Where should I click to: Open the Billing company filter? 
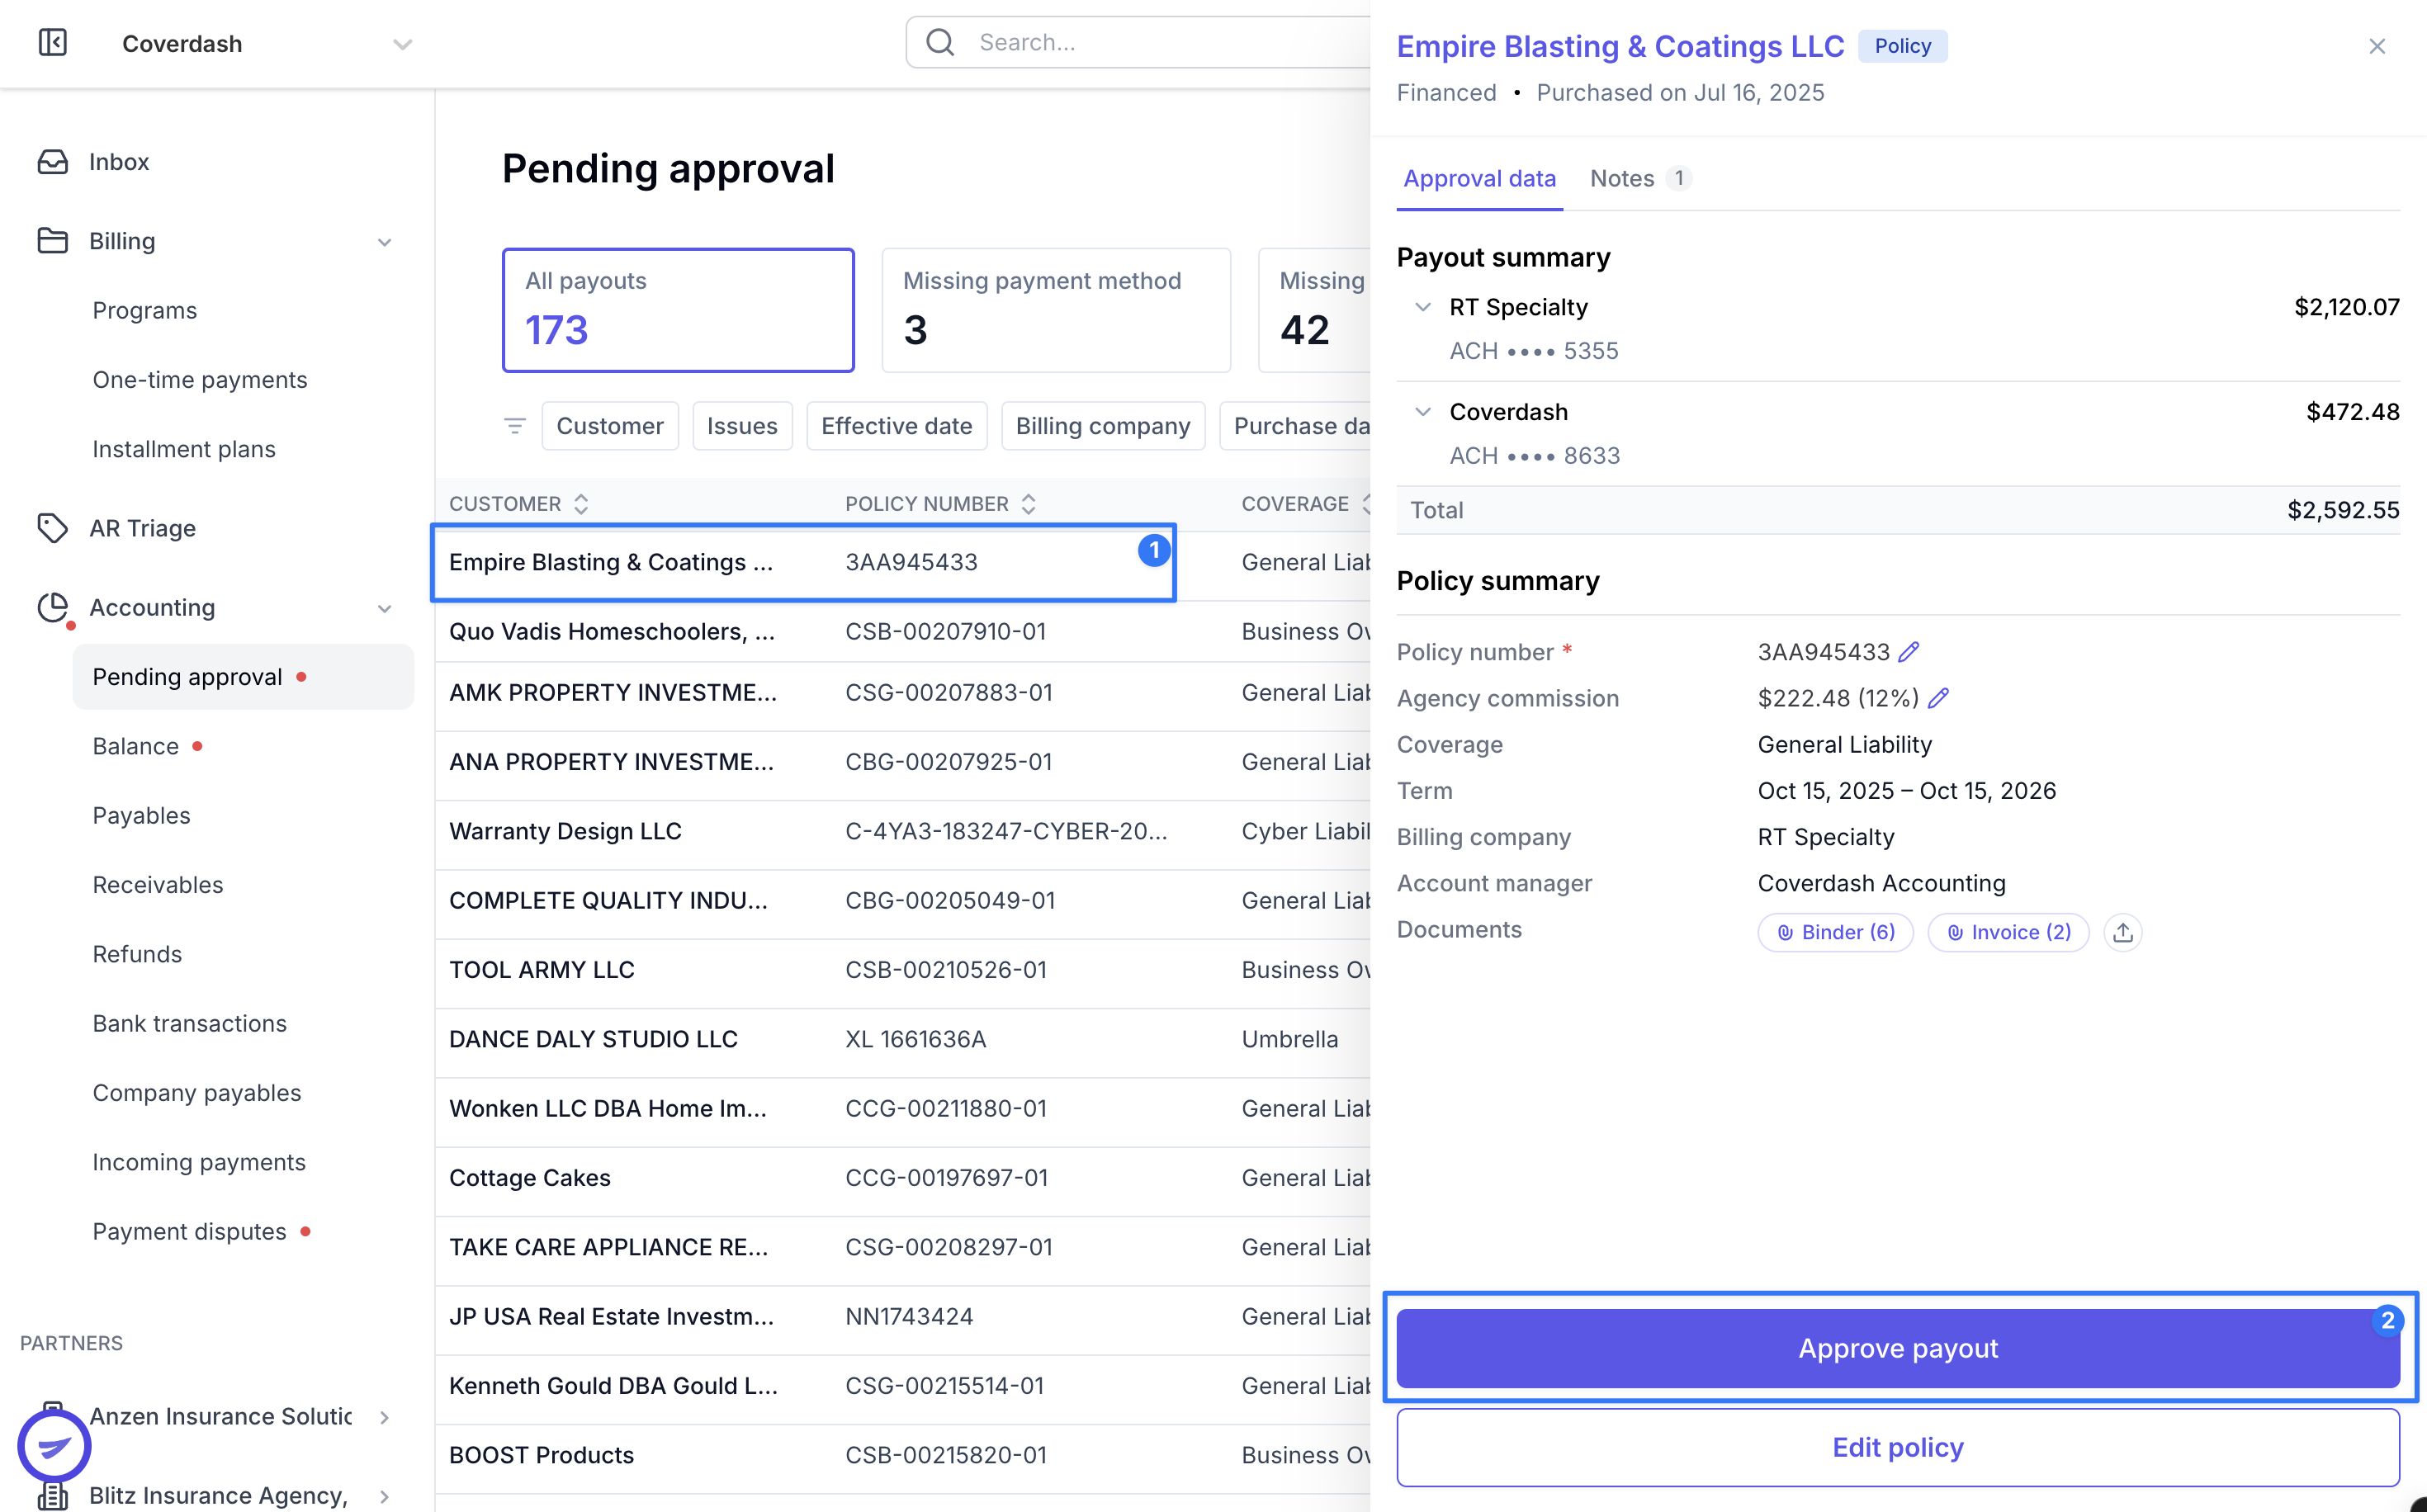pos(1103,426)
